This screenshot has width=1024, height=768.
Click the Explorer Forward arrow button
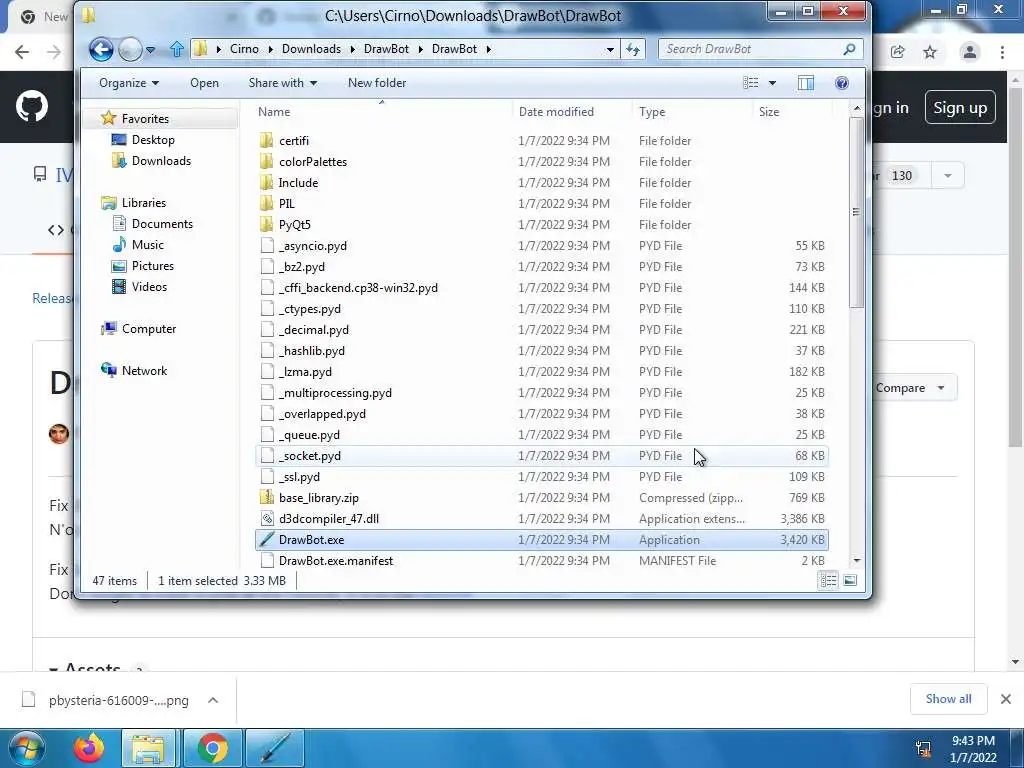click(x=130, y=49)
